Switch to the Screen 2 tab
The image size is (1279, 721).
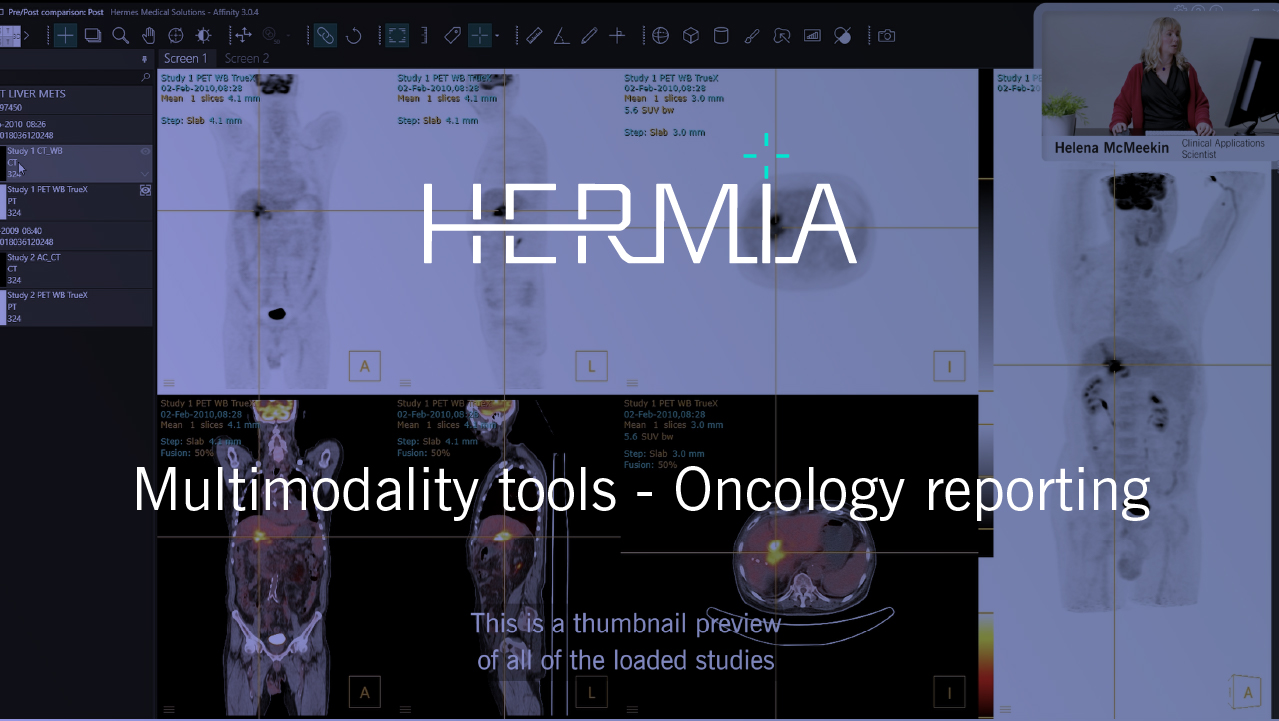click(x=246, y=59)
